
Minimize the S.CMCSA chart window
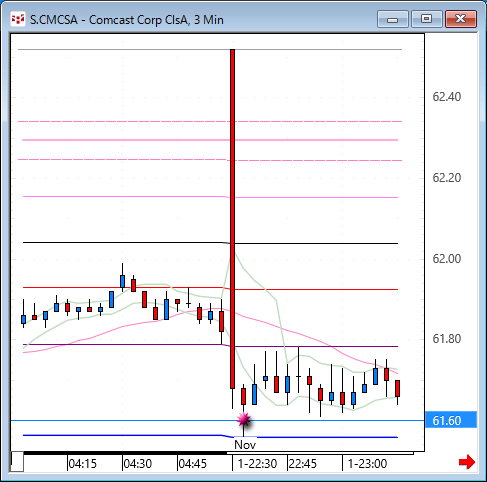[x=393, y=19]
